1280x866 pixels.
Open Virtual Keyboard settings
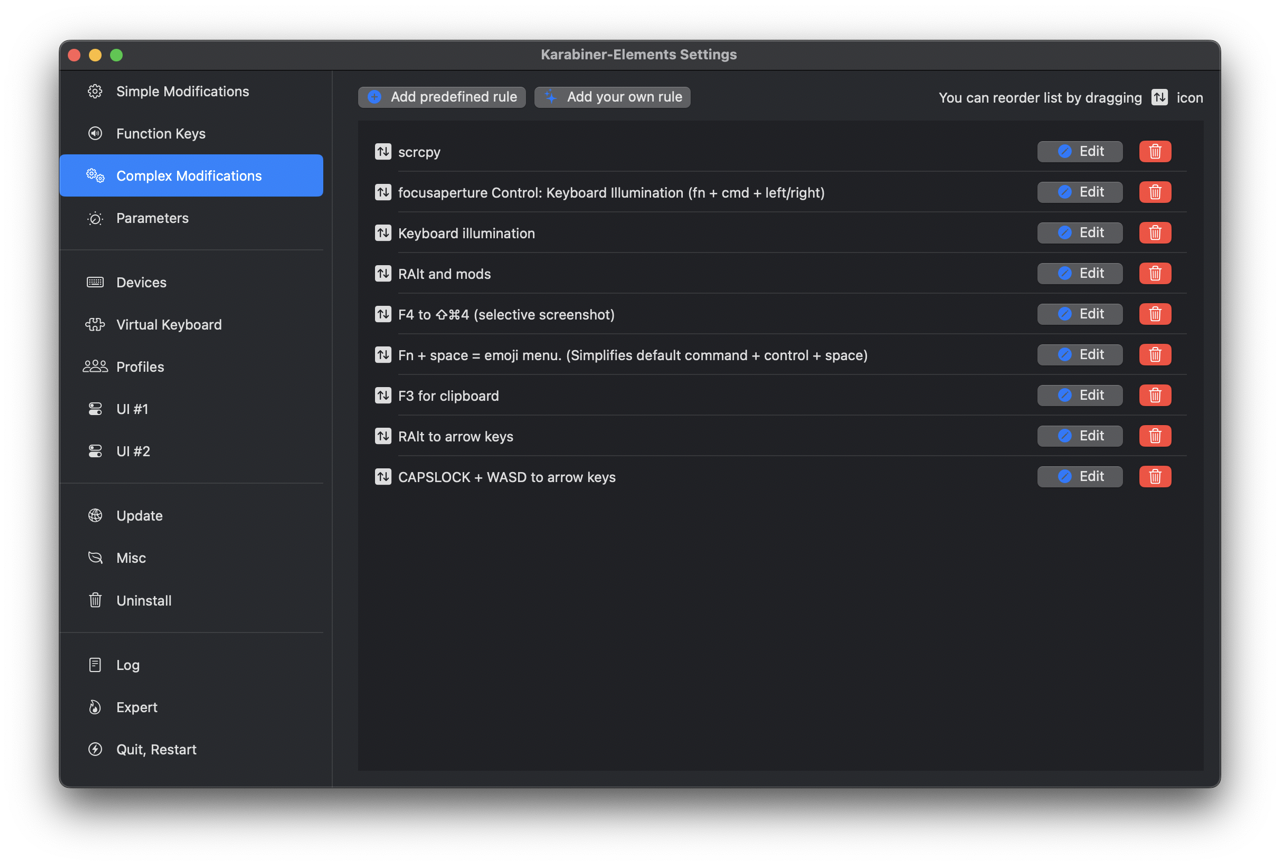point(191,324)
